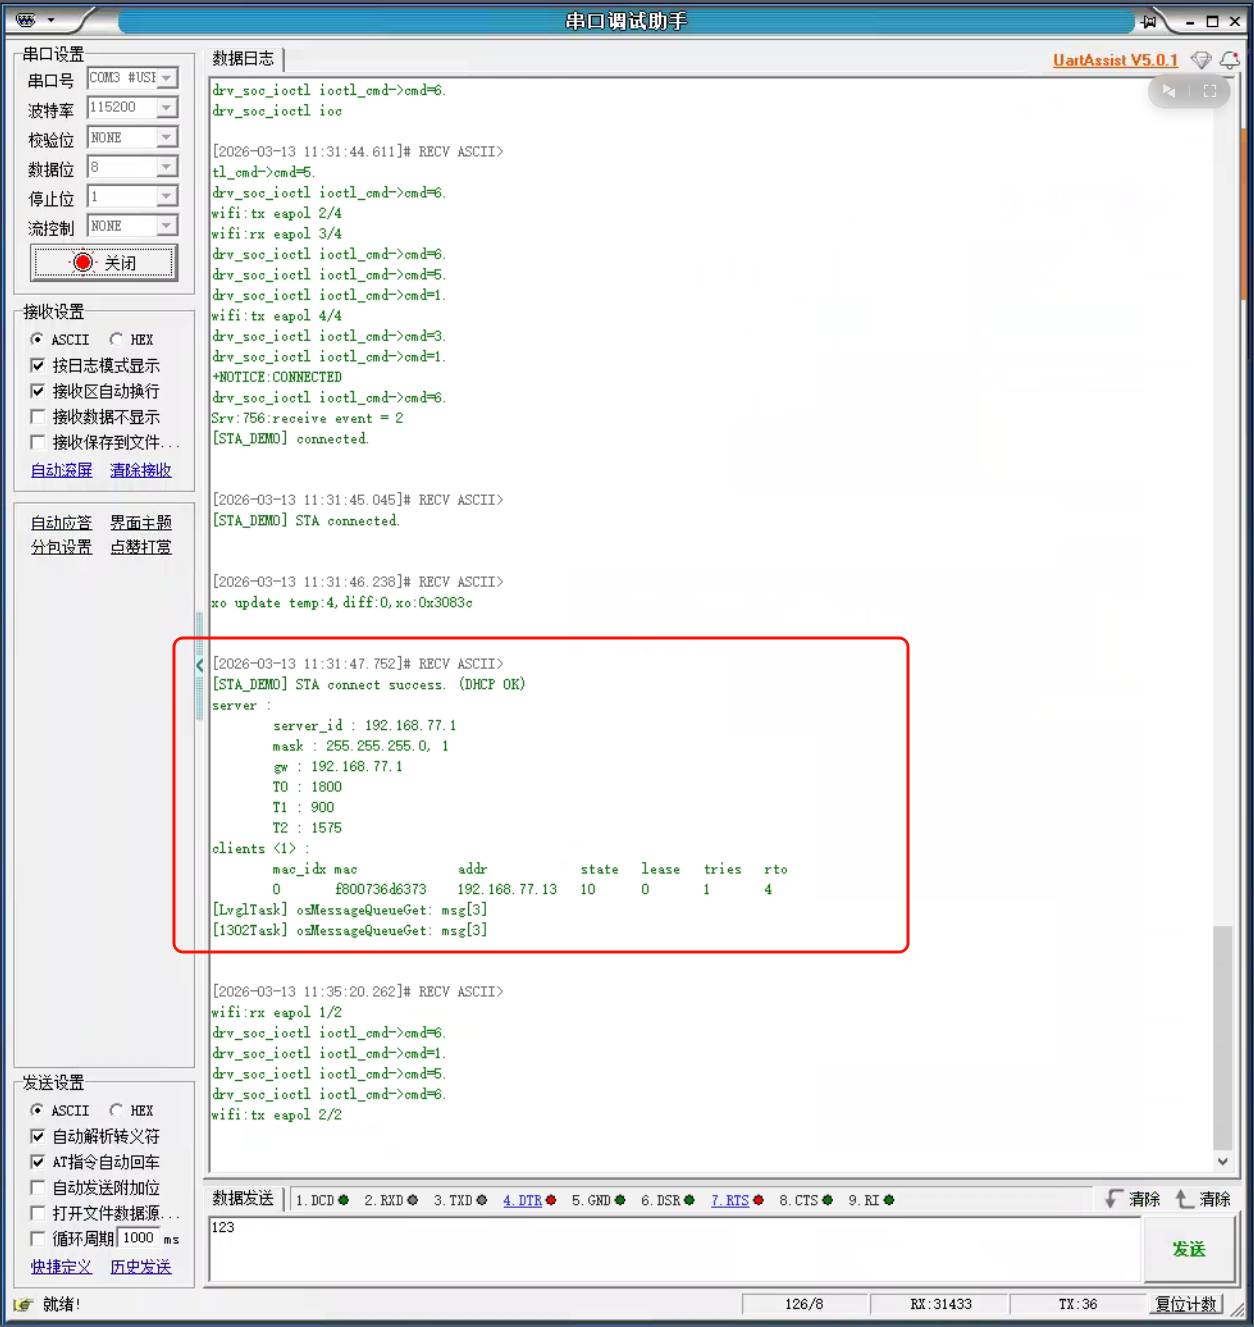The height and width of the screenshot is (1327, 1254).
Task: Click the log scrollbar thumb
Action: pyautogui.click(x=1222, y=1038)
